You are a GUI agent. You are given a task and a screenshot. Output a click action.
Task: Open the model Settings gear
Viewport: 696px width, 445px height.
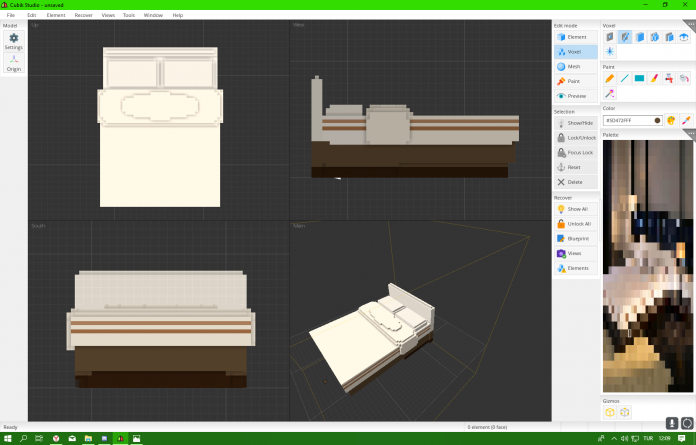pyautogui.click(x=14, y=41)
